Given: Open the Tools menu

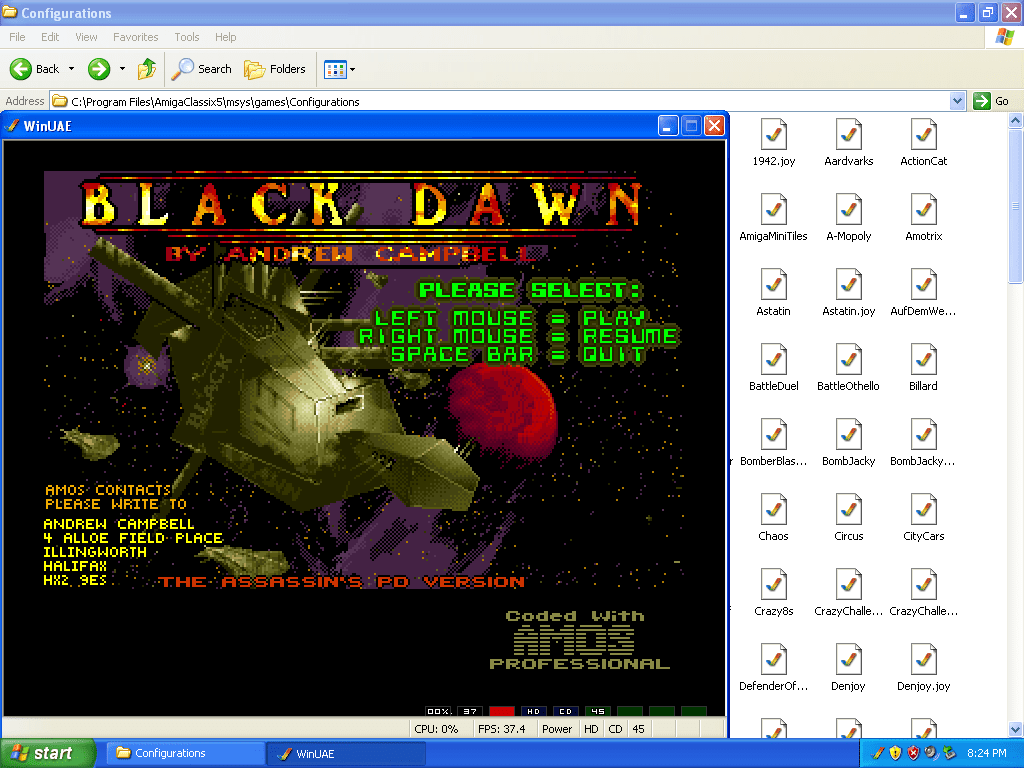Looking at the screenshot, I should (x=187, y=37).
